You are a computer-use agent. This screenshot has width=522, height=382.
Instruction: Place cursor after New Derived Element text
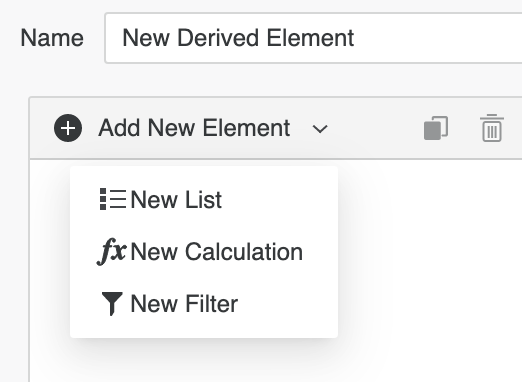coord(355,38)
